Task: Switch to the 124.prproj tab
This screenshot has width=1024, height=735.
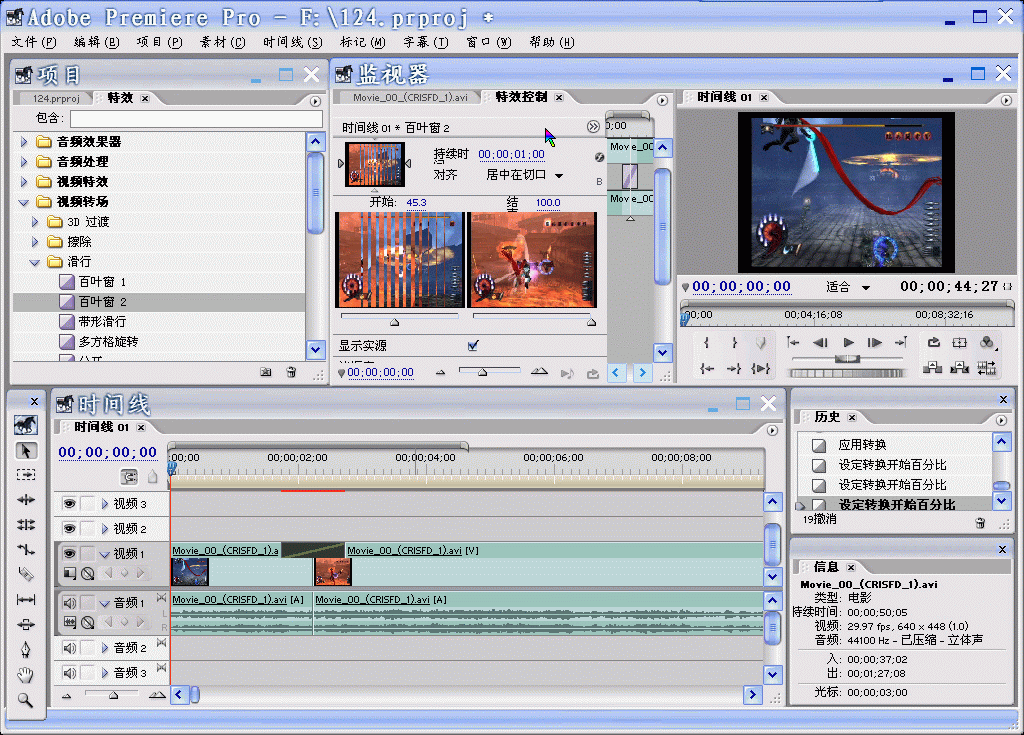Action: [x=56, y=99]
